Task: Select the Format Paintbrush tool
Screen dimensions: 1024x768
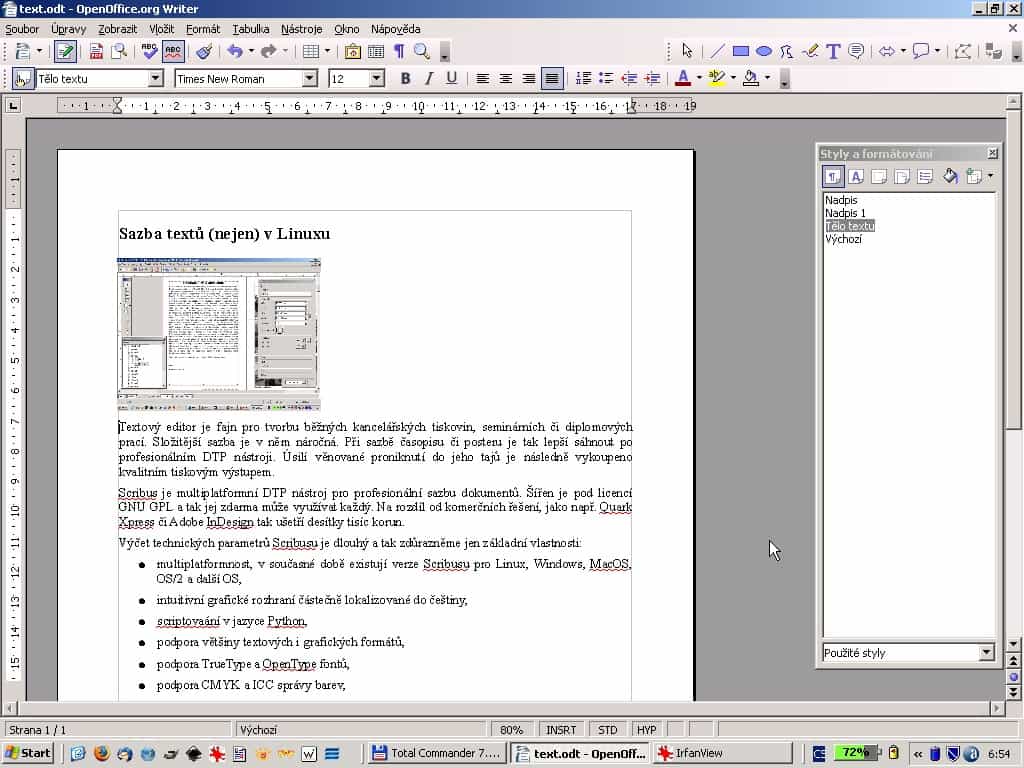Action: 204,52
